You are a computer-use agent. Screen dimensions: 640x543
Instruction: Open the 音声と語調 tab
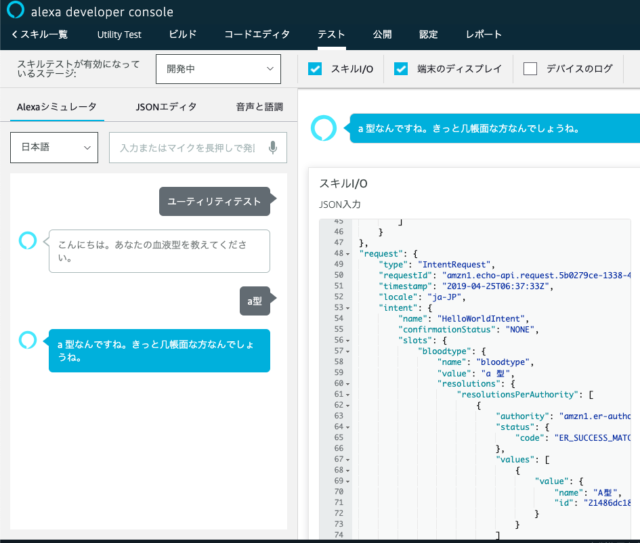[x=260, y=107]
